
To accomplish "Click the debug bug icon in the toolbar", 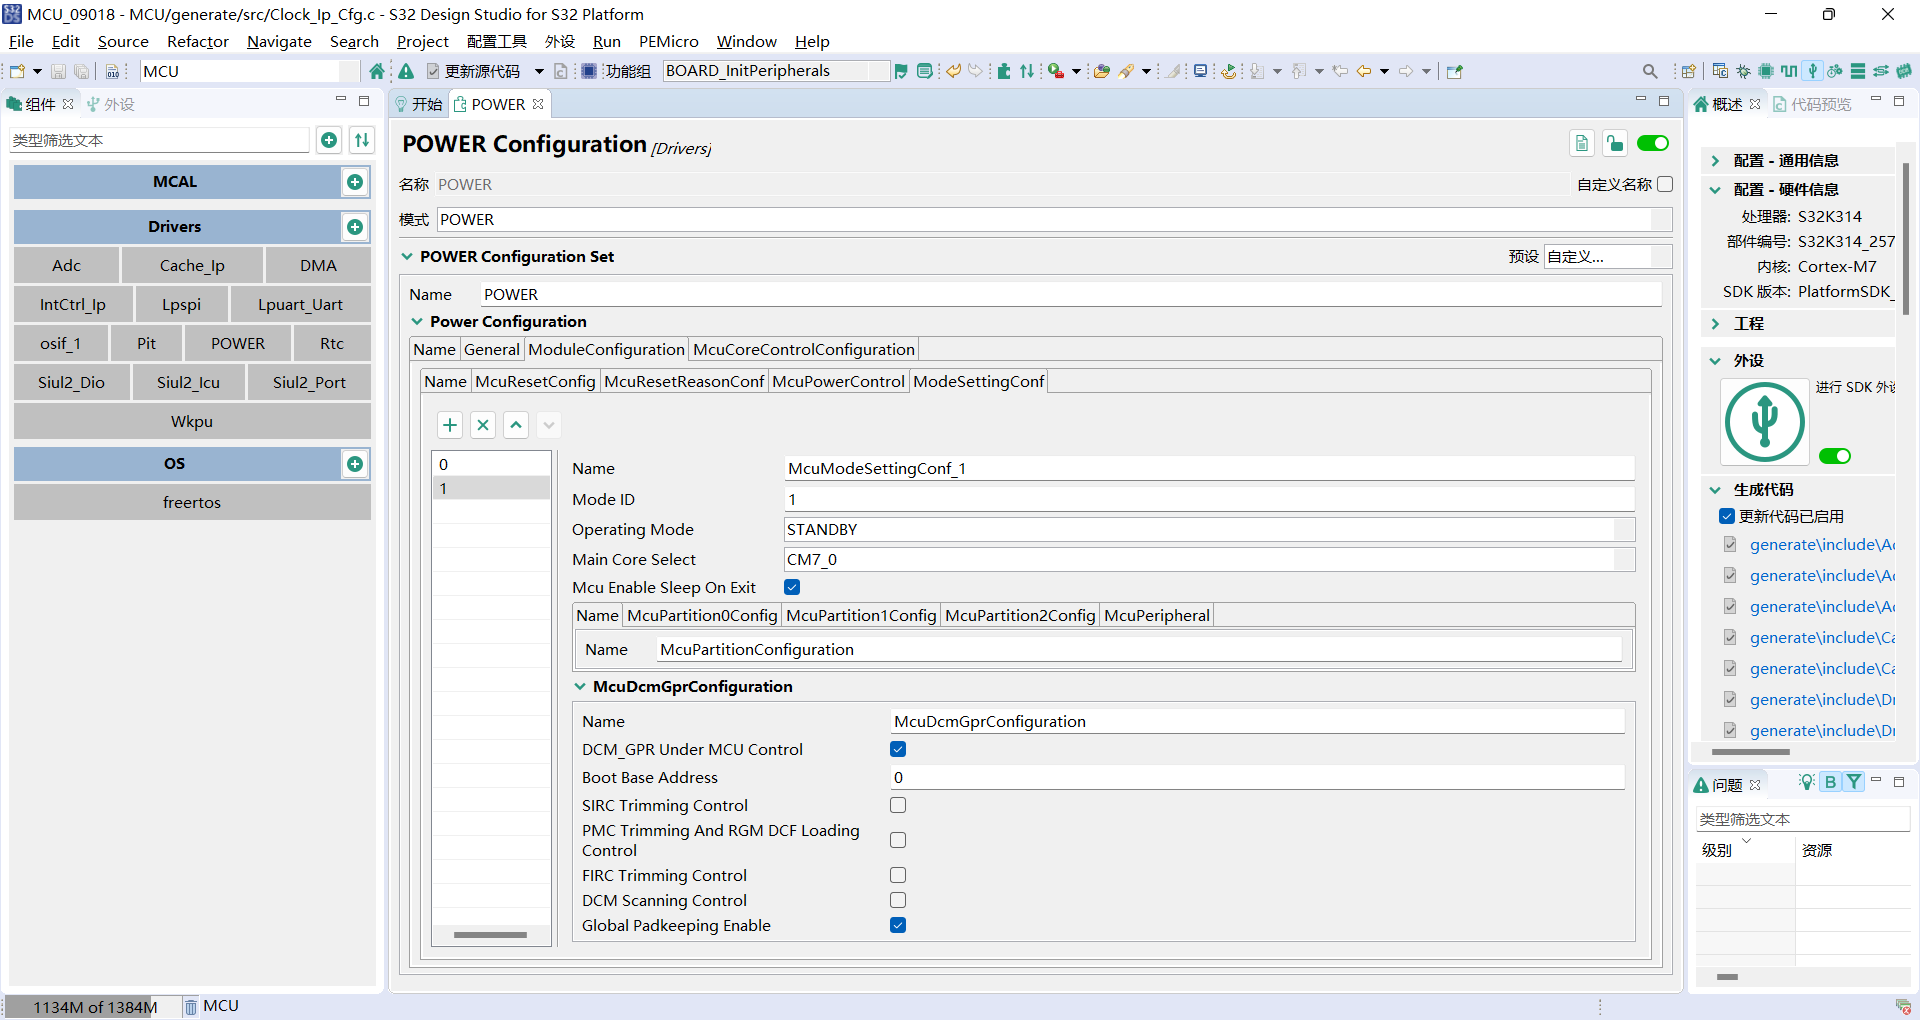I will coord(1743,71).
